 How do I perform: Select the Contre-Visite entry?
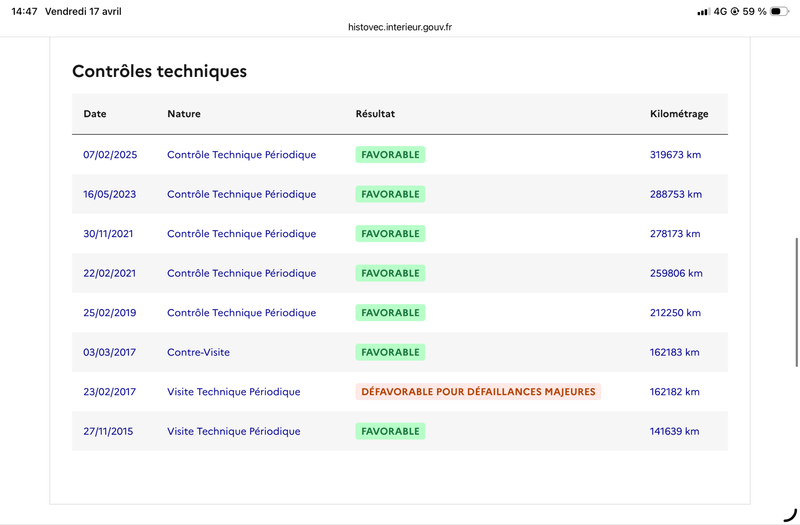[198, 352]
